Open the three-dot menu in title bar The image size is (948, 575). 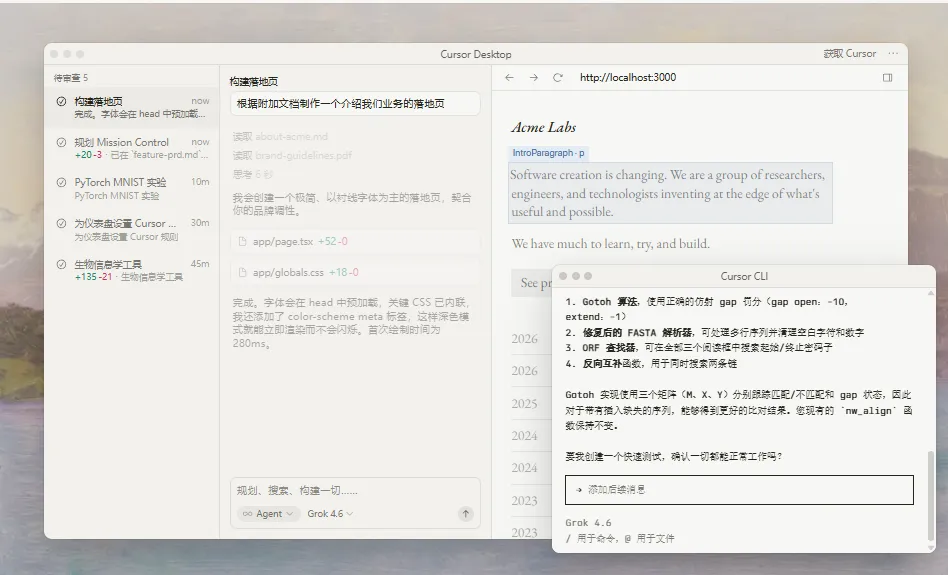coord(893,54)
